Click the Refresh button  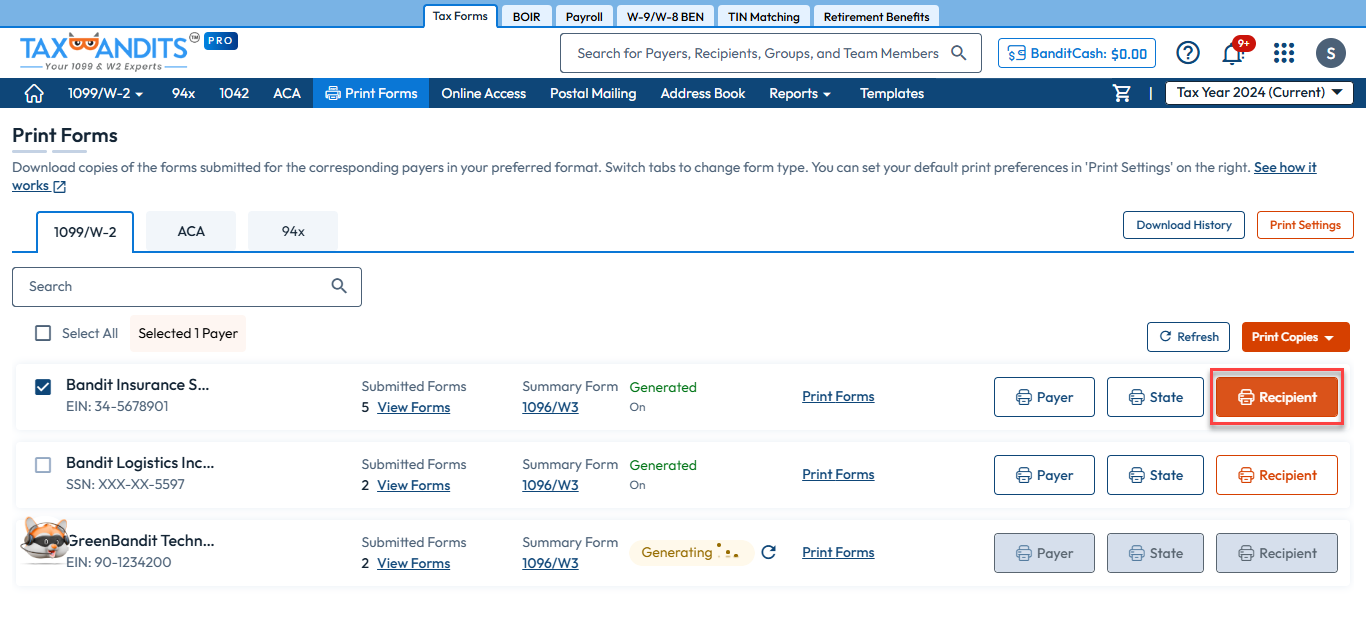point(1188,337)
